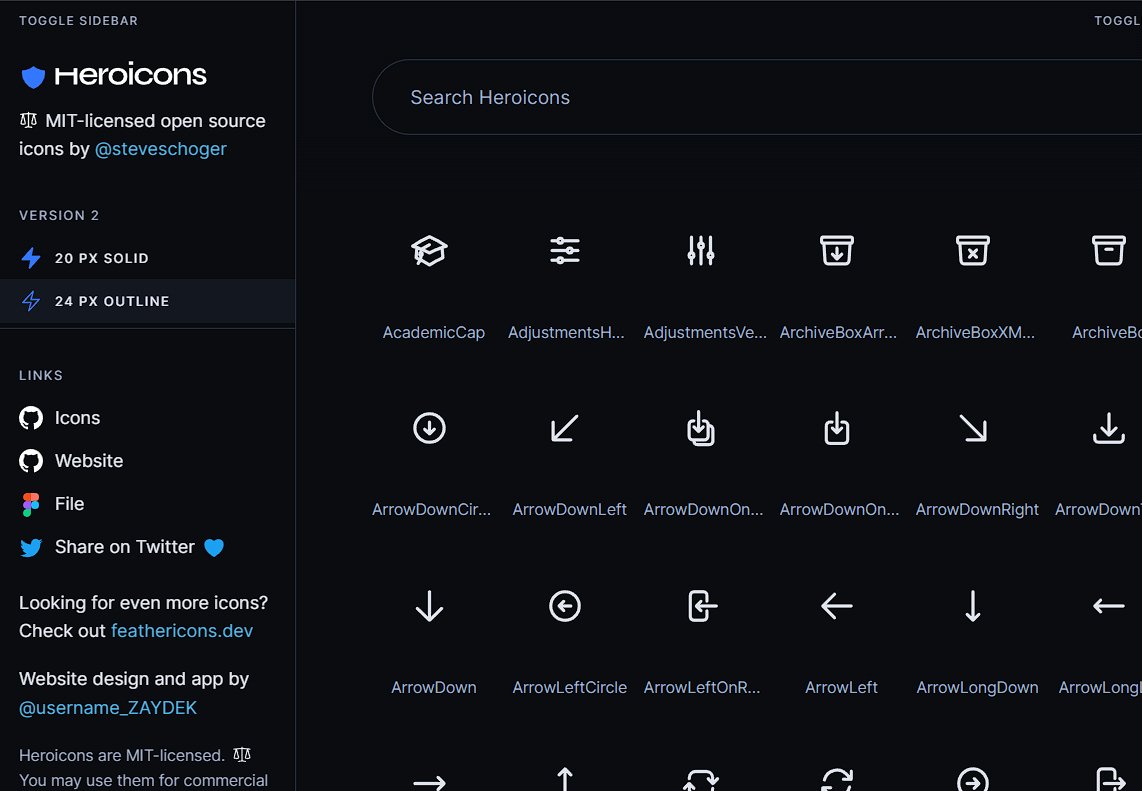Click the ArrowDownRight diagonal arrow icon

[973, 428]
